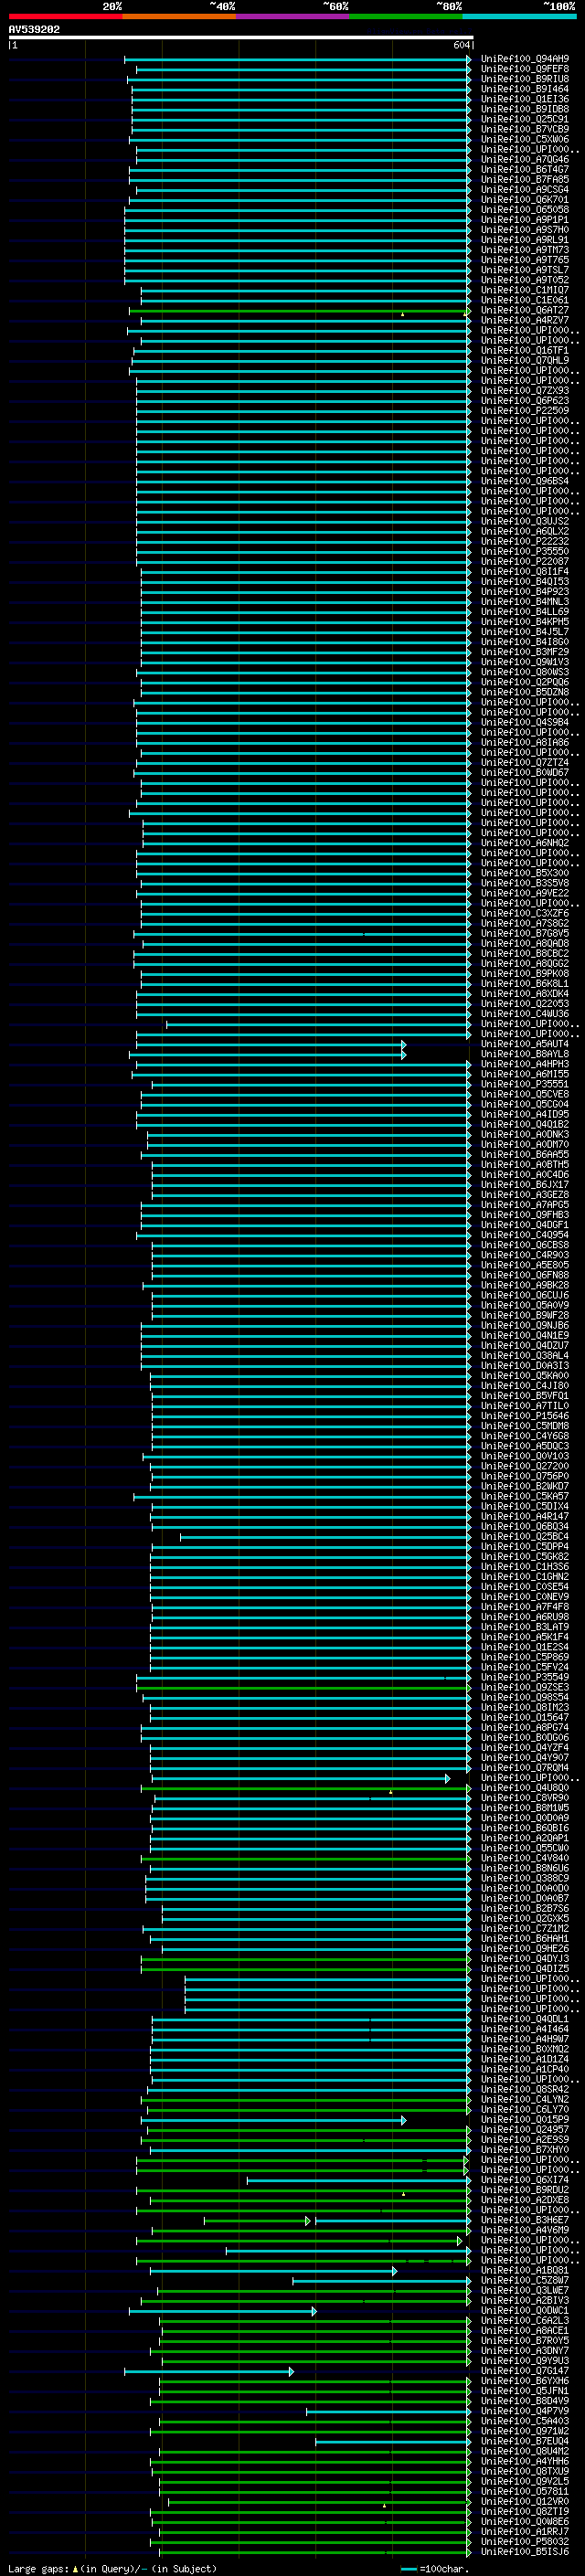Viewport: 585px width, 2576px height.
Task: Select label UniRef100_A9TSL7
Action: point(525,270)
